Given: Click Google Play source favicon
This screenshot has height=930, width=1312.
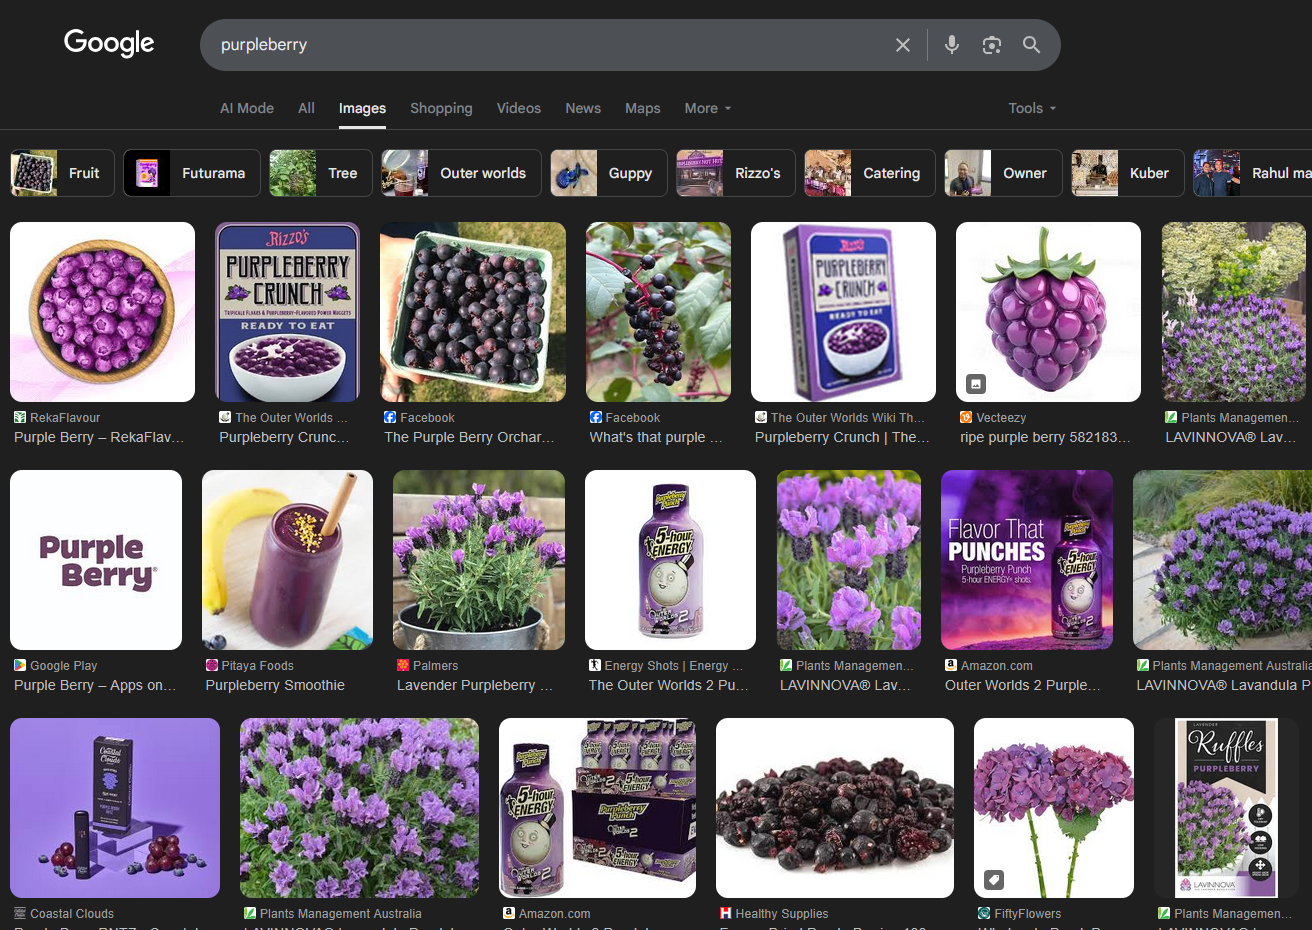Looking at the screenshot, I should click(x=20, y=665).
